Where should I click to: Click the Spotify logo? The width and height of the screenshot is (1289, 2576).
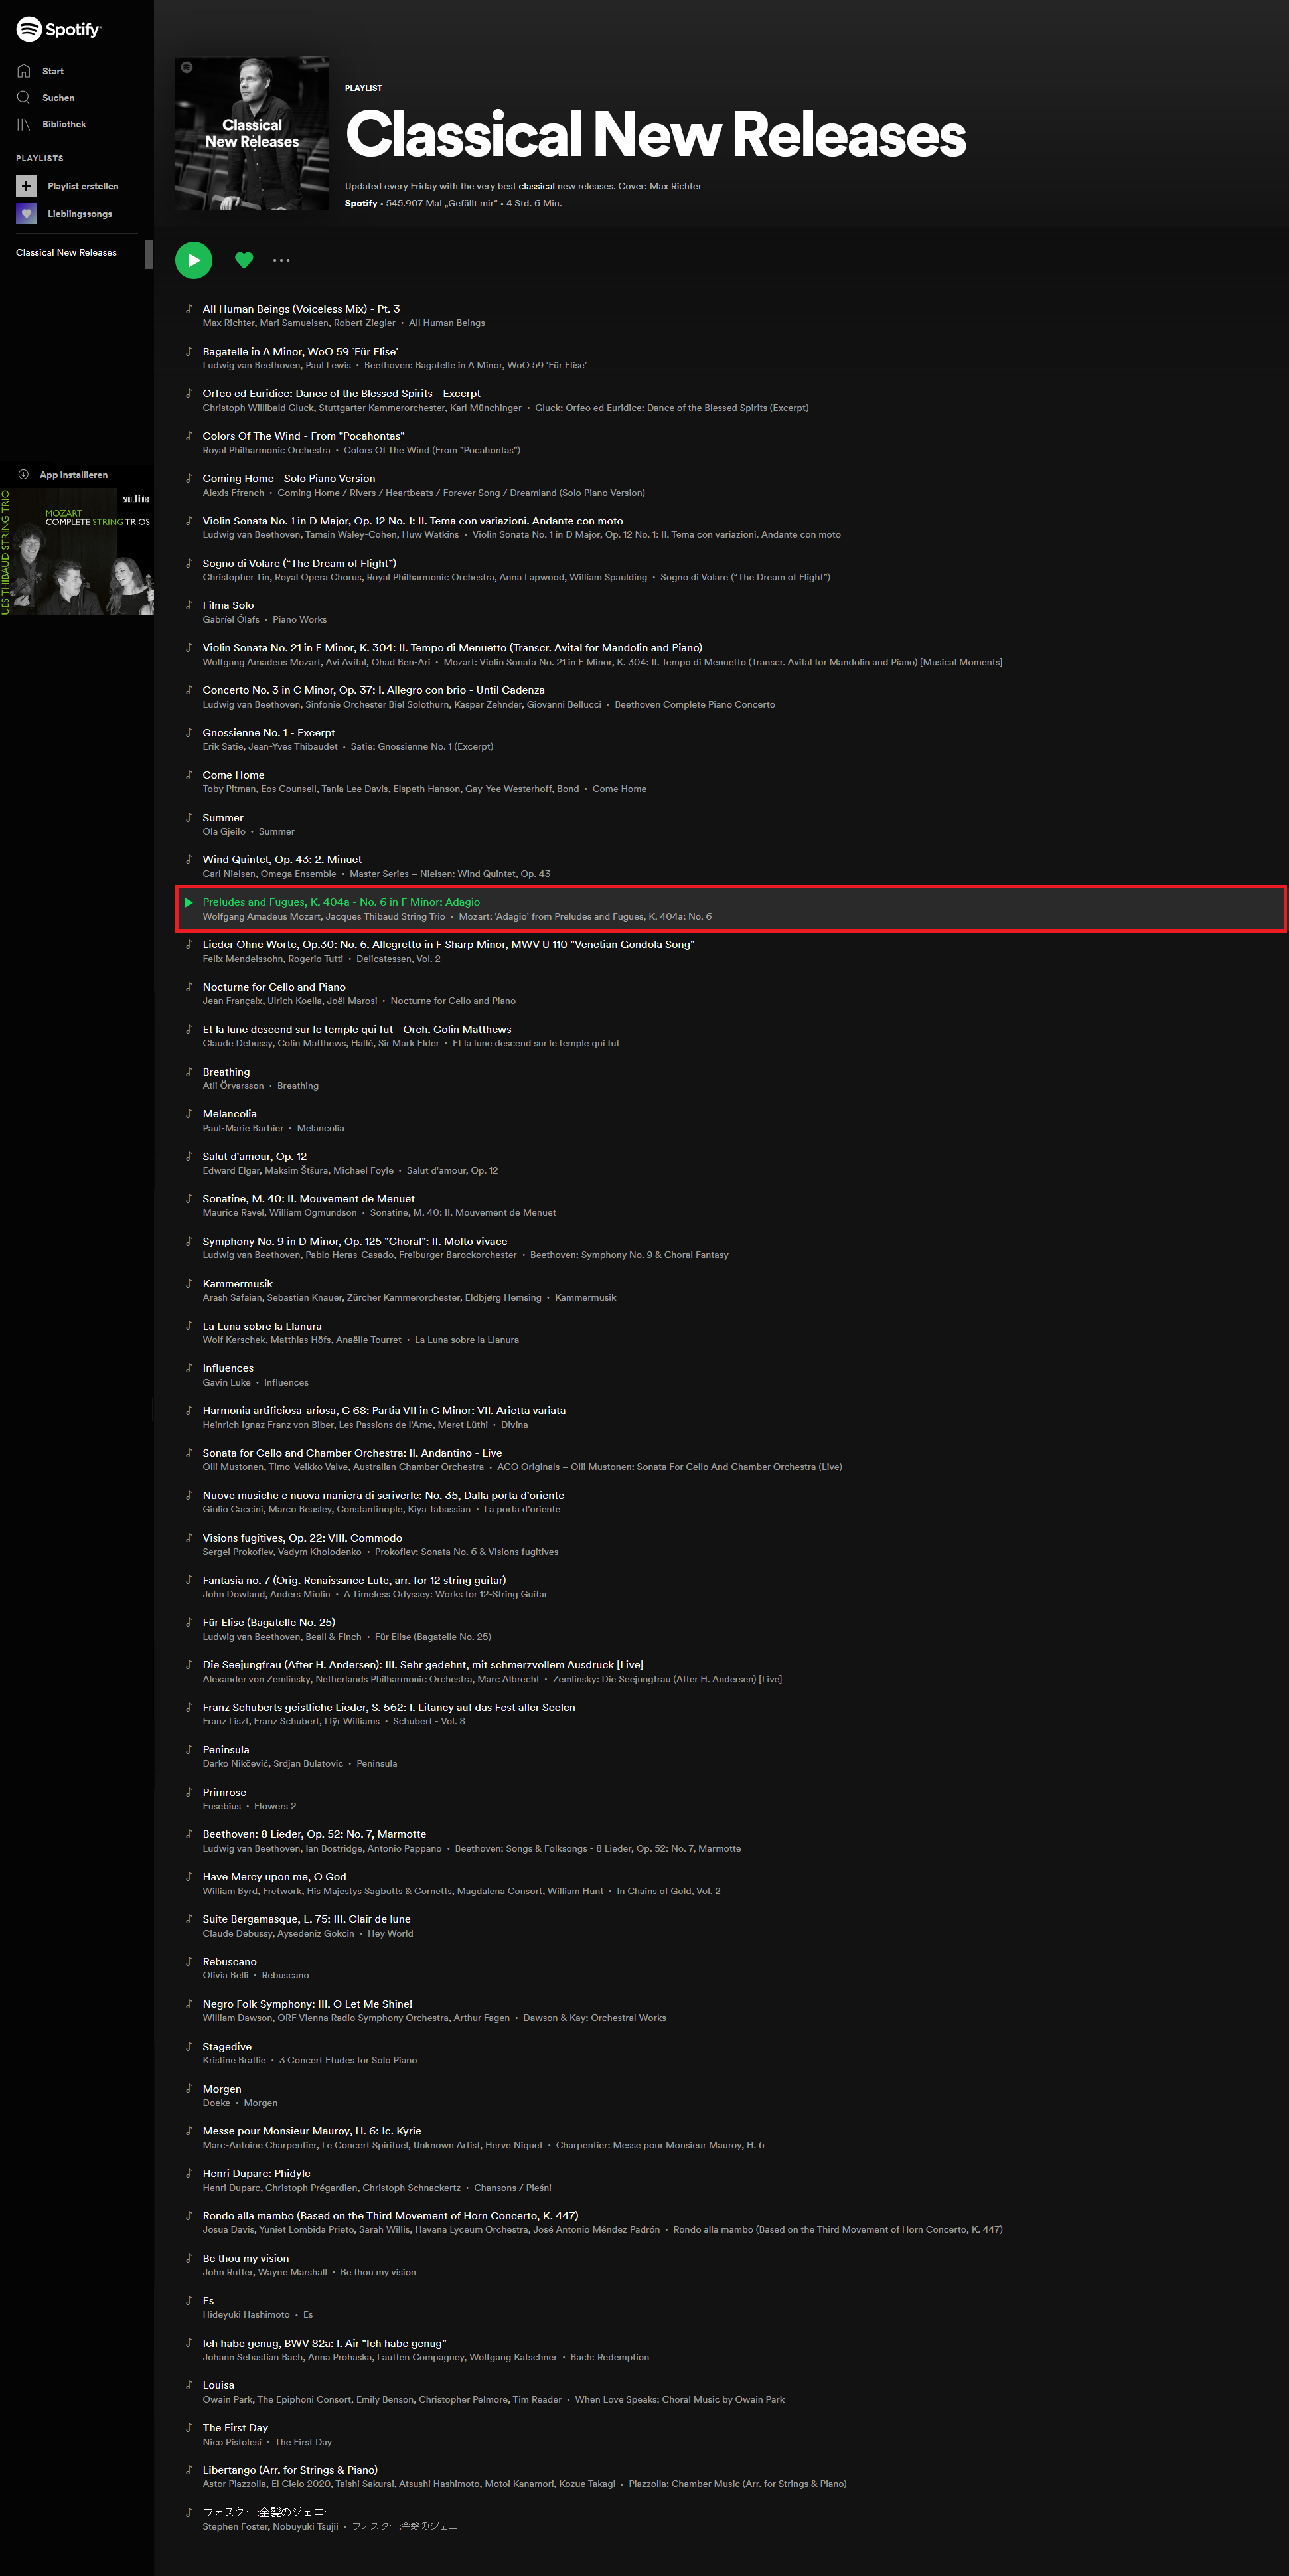(x=58, y=29)
